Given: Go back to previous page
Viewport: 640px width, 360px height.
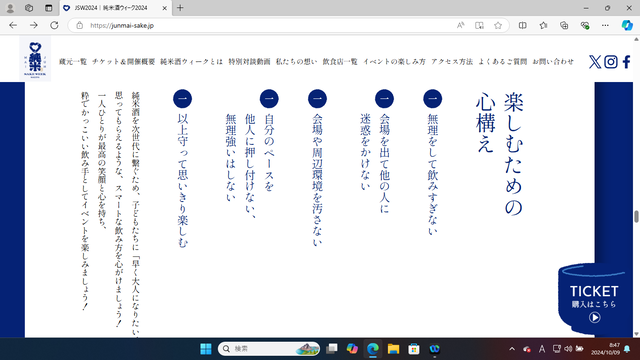Looking at the screenshot, I should (x=13, y=25).
